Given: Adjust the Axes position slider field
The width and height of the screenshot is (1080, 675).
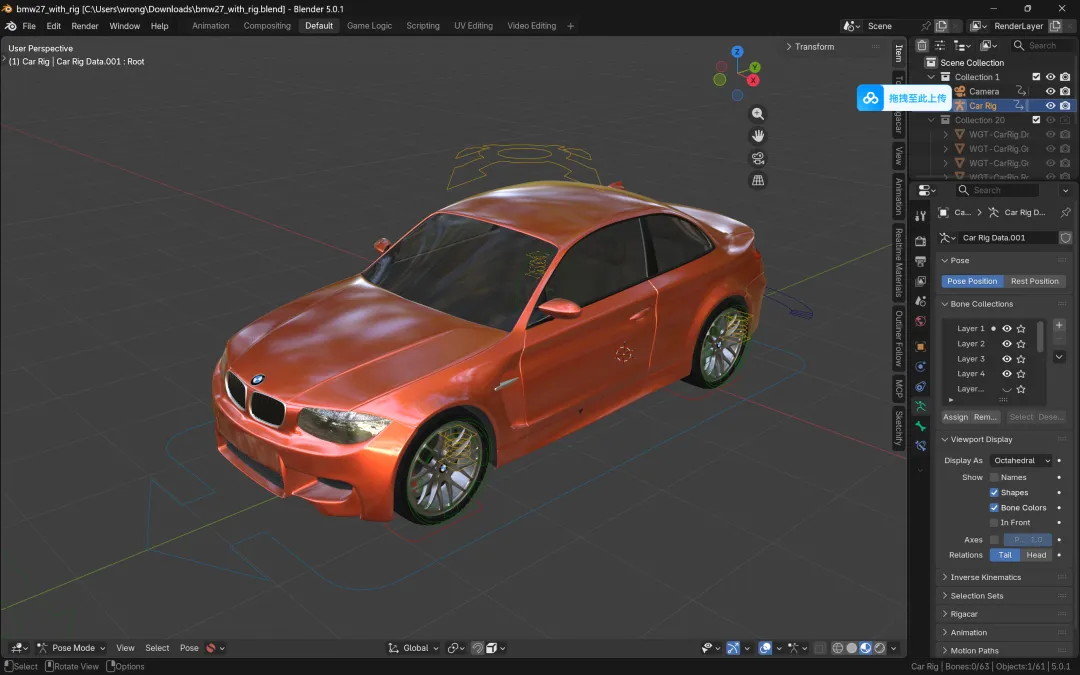Looking at the screenshot, I should tap(1028, 540).
